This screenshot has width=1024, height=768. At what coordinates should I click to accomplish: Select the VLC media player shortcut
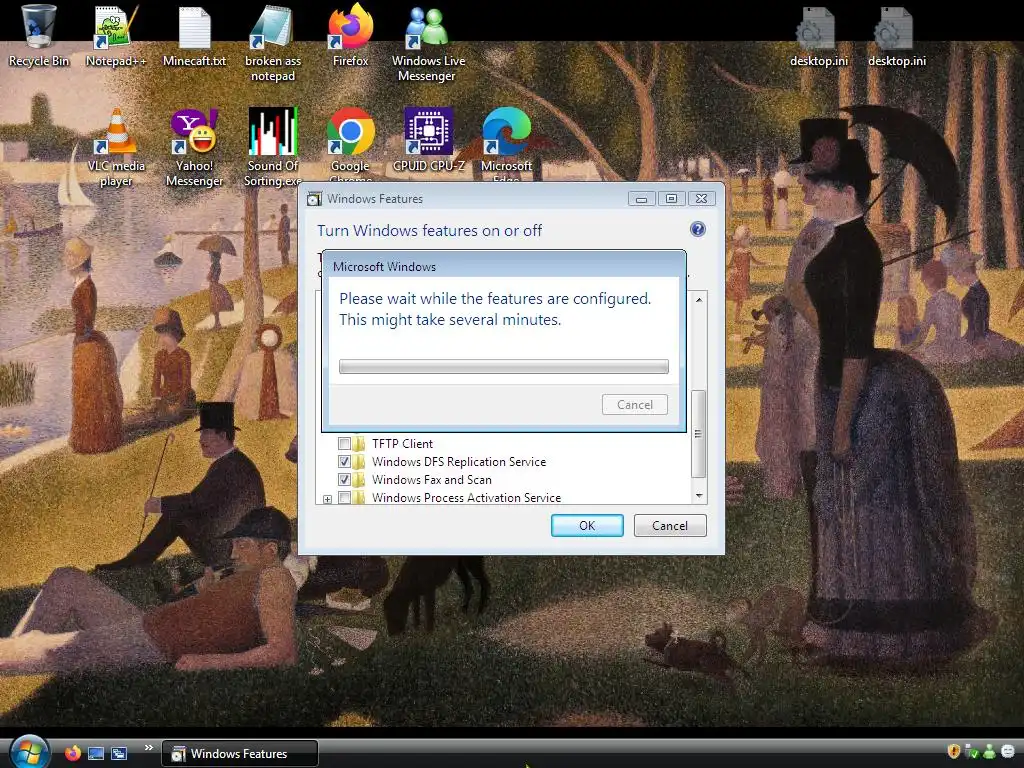click(116, 148)
